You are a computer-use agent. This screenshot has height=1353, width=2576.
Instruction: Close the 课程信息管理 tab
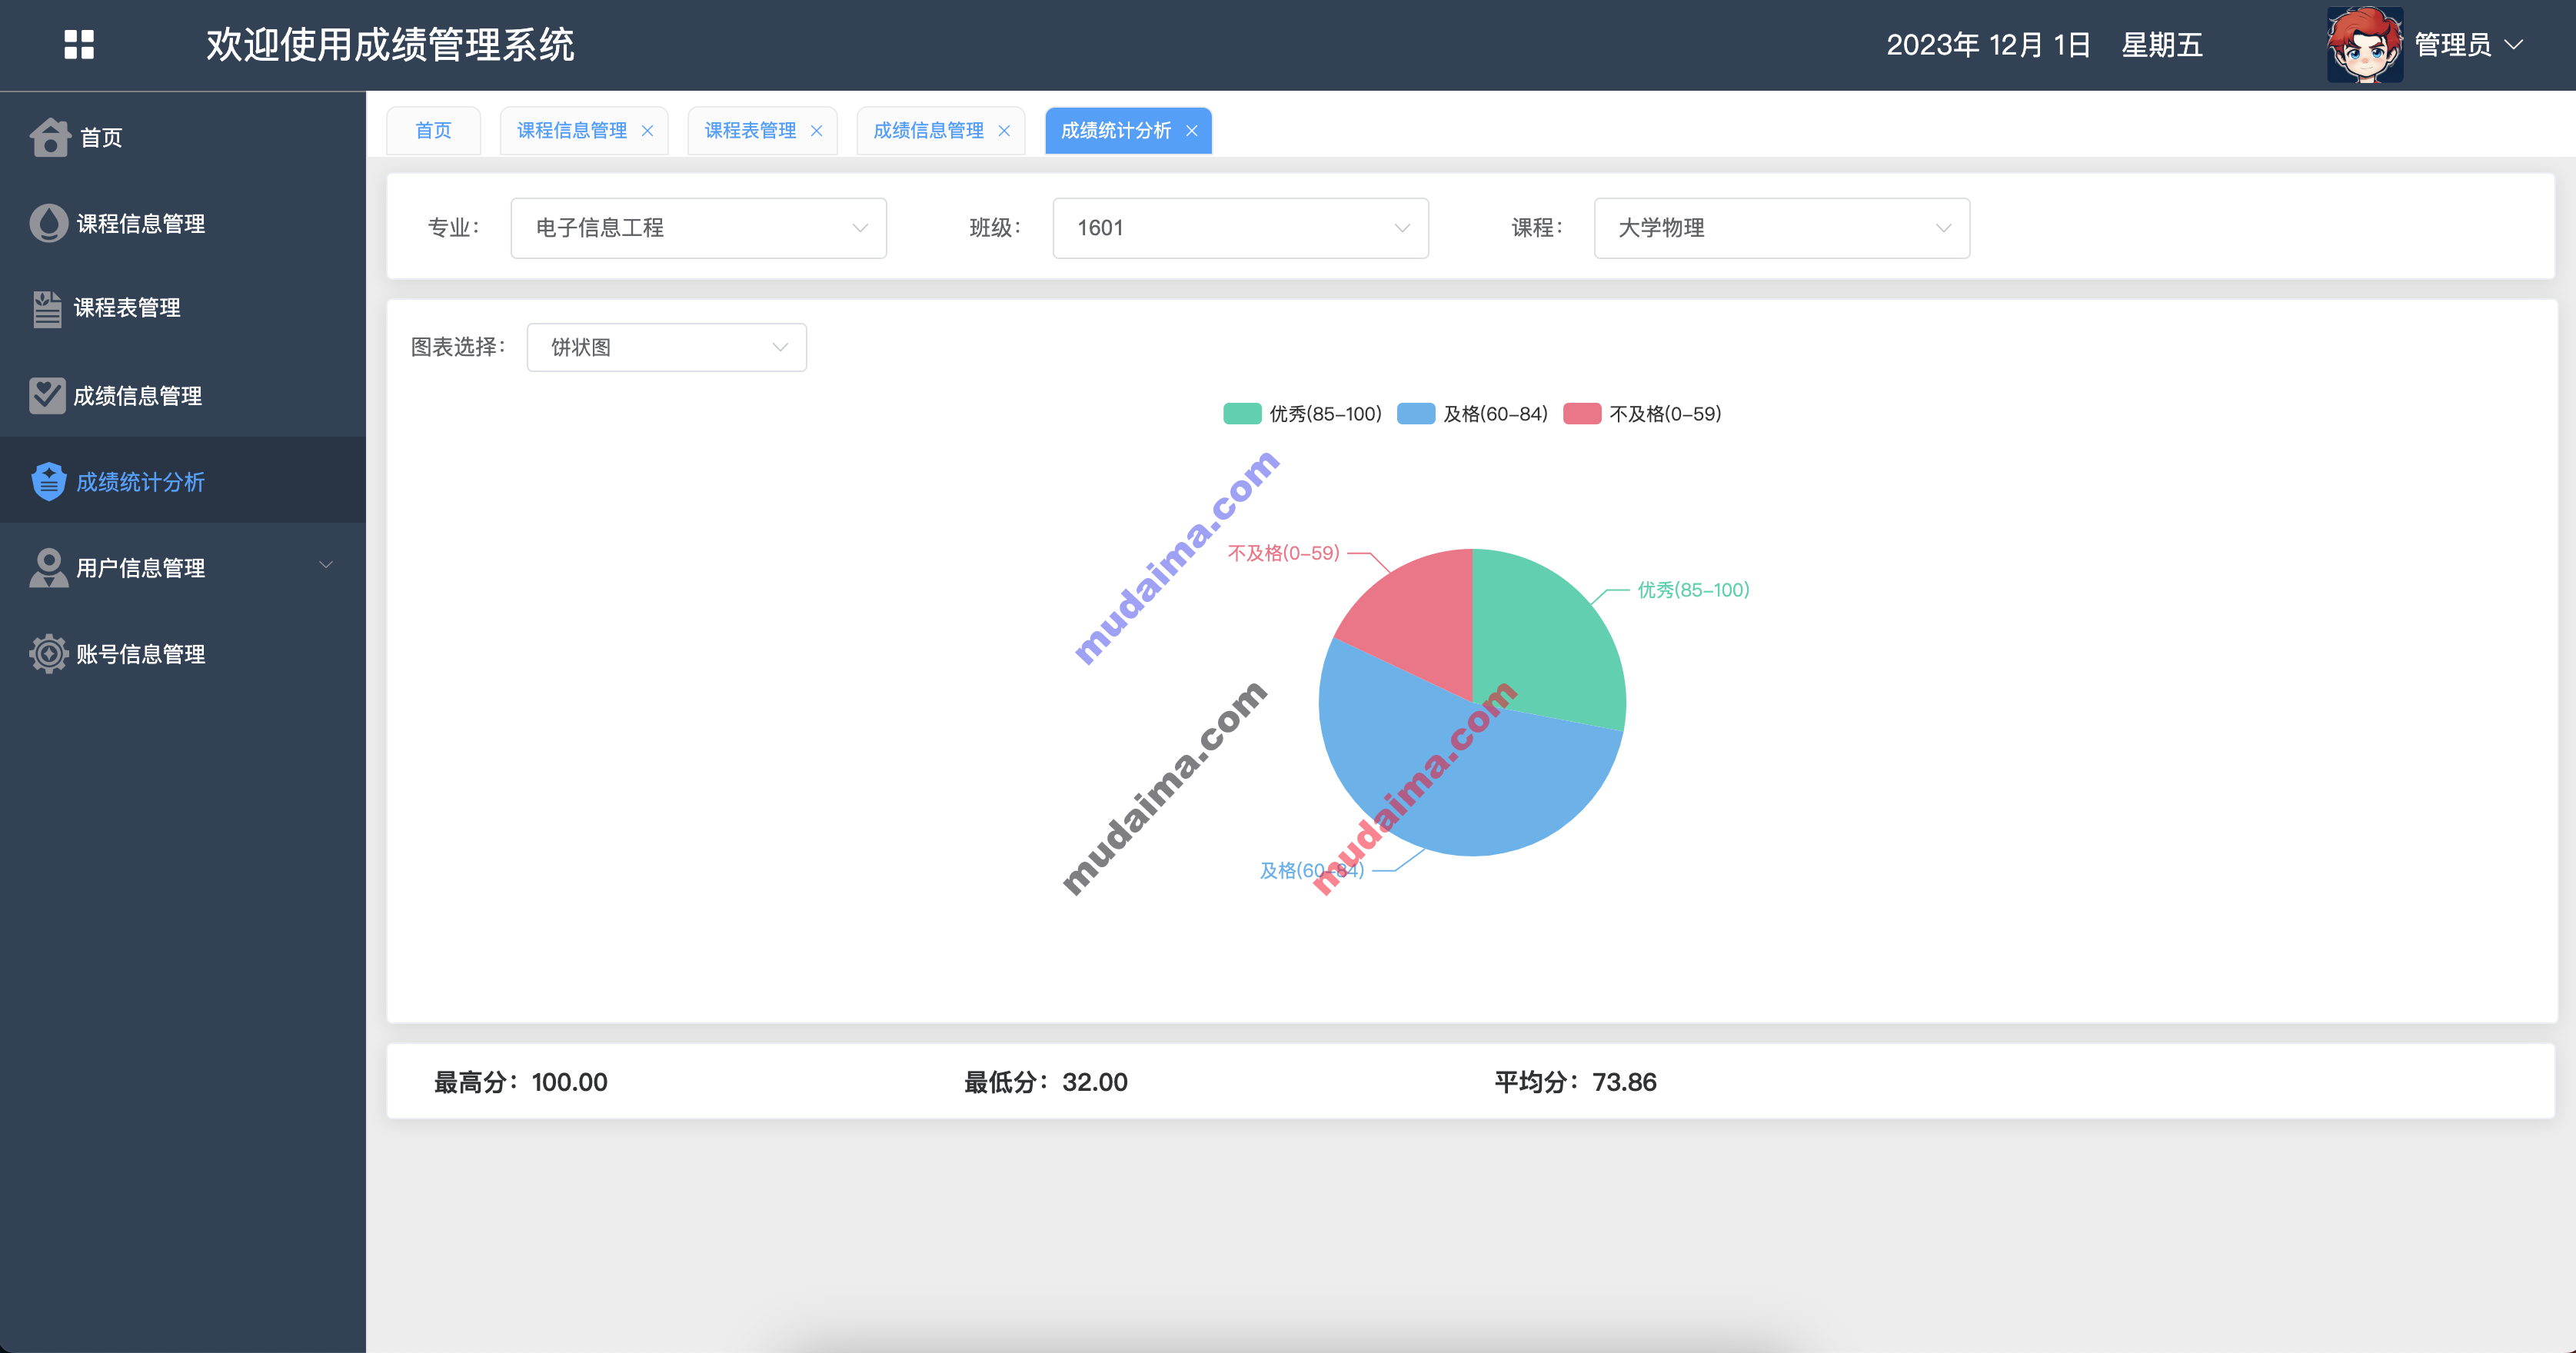(647, 131)
